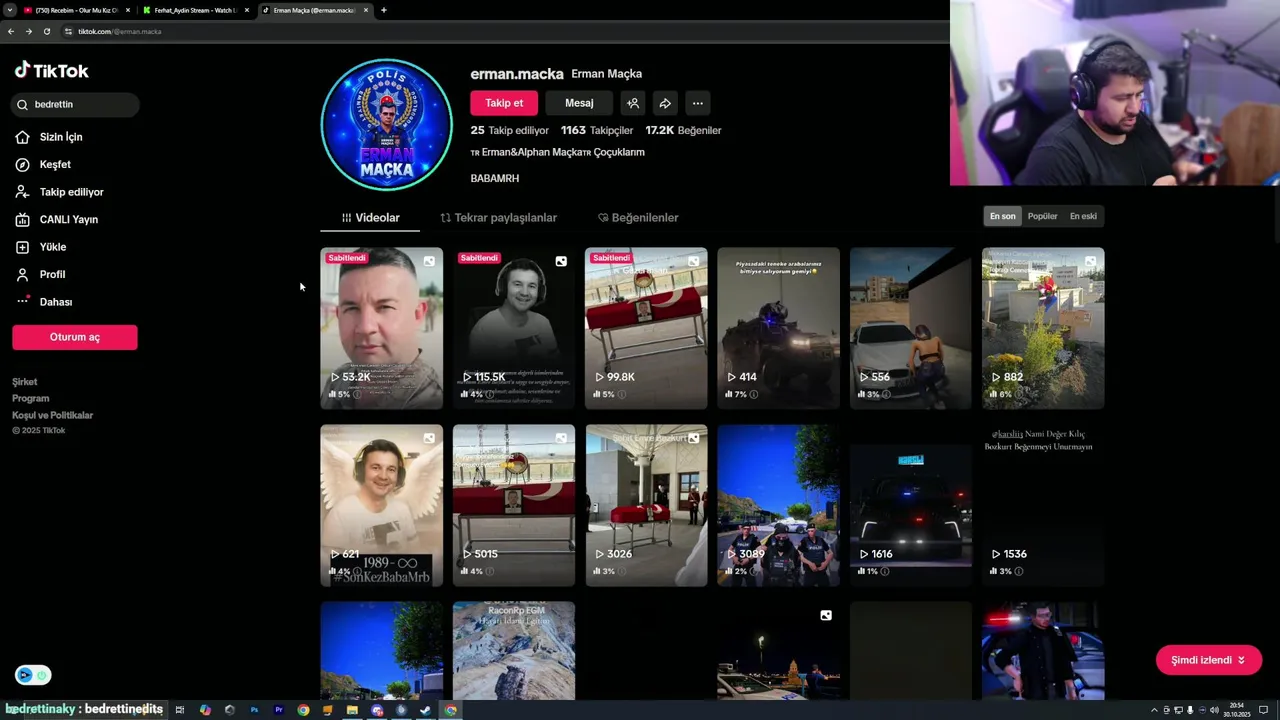Click the Mesaj button

[579, 103]
